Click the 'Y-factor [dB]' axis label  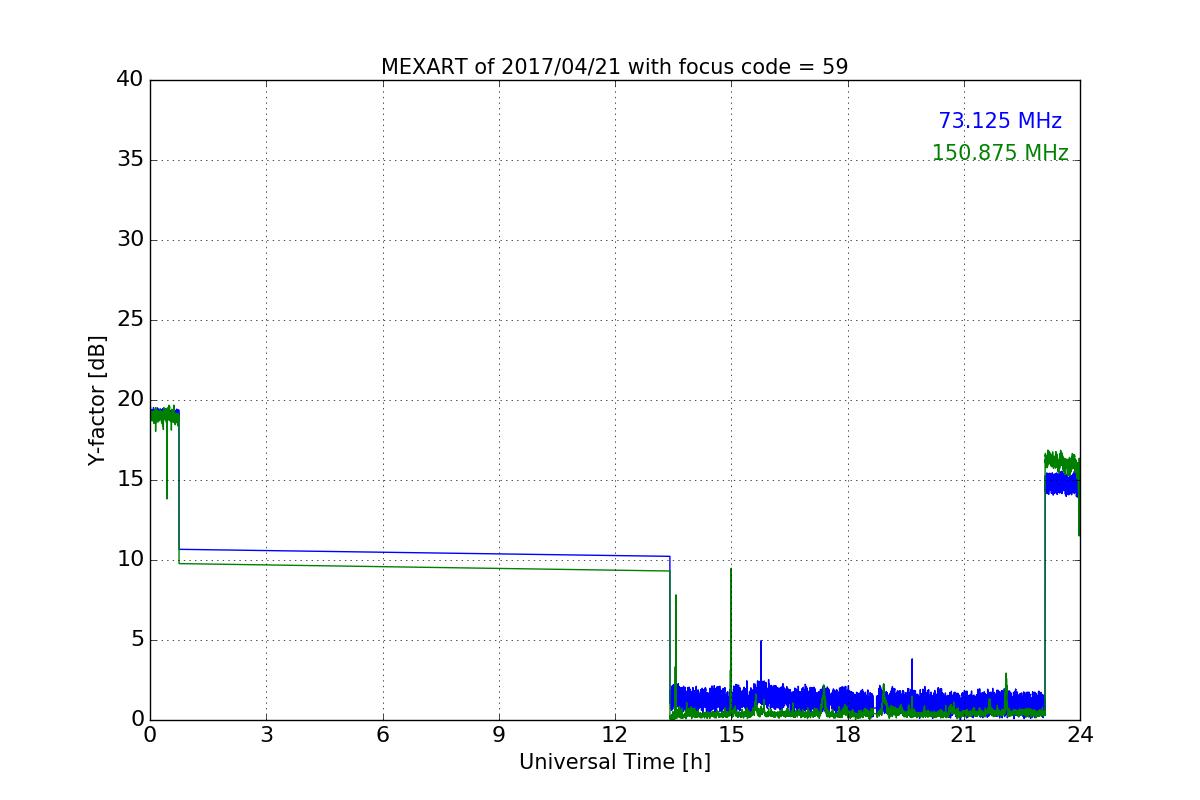(x=97, y=400)
